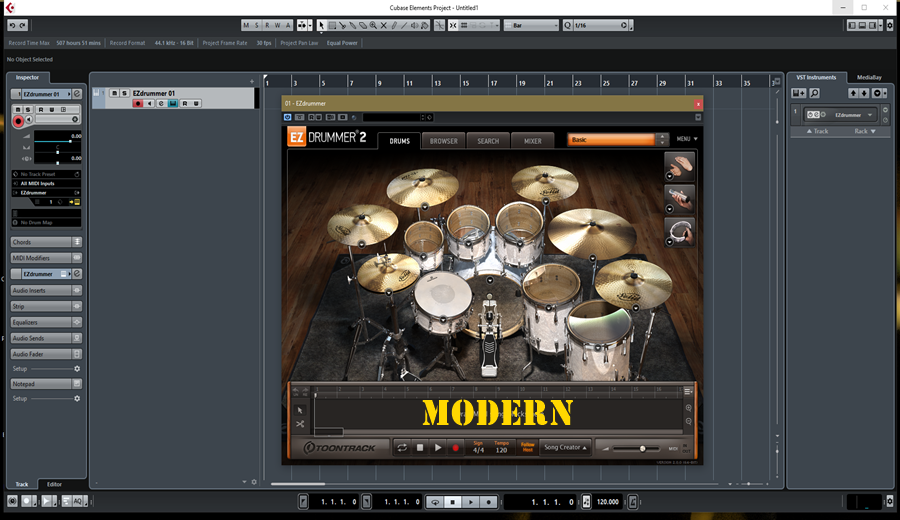
Task: Toggle Record Enable on EZdrummer 01 track
Action: point(138,103)
